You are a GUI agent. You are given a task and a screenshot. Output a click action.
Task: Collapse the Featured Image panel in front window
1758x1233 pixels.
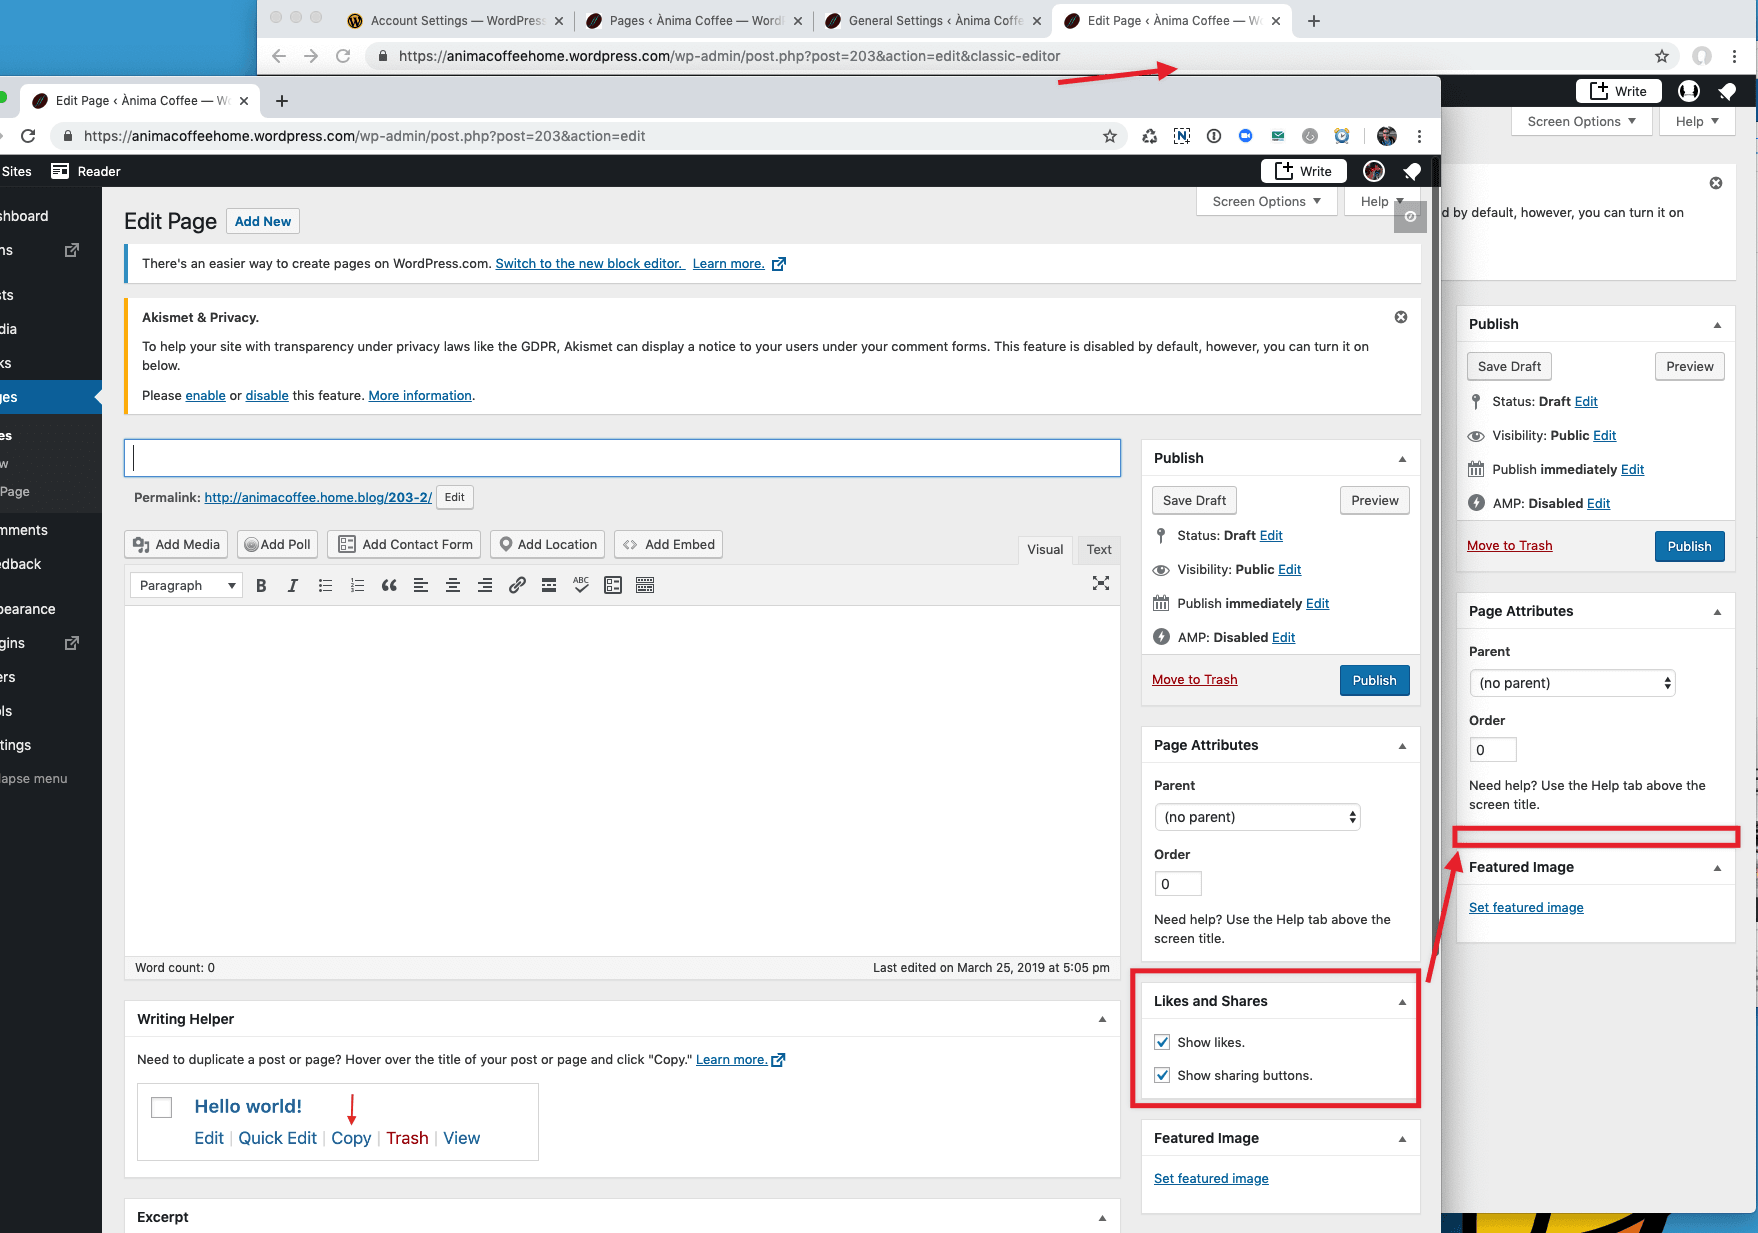coord(1402,1139)
